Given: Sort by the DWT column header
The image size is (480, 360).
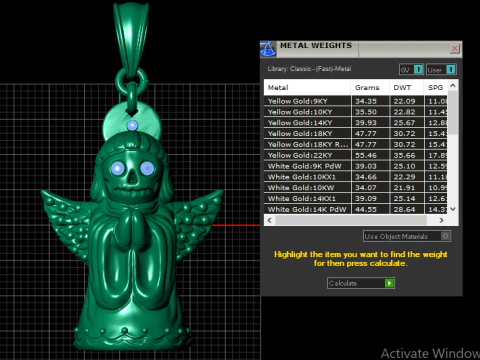Looking at the screenshot, I should [406, 87].
